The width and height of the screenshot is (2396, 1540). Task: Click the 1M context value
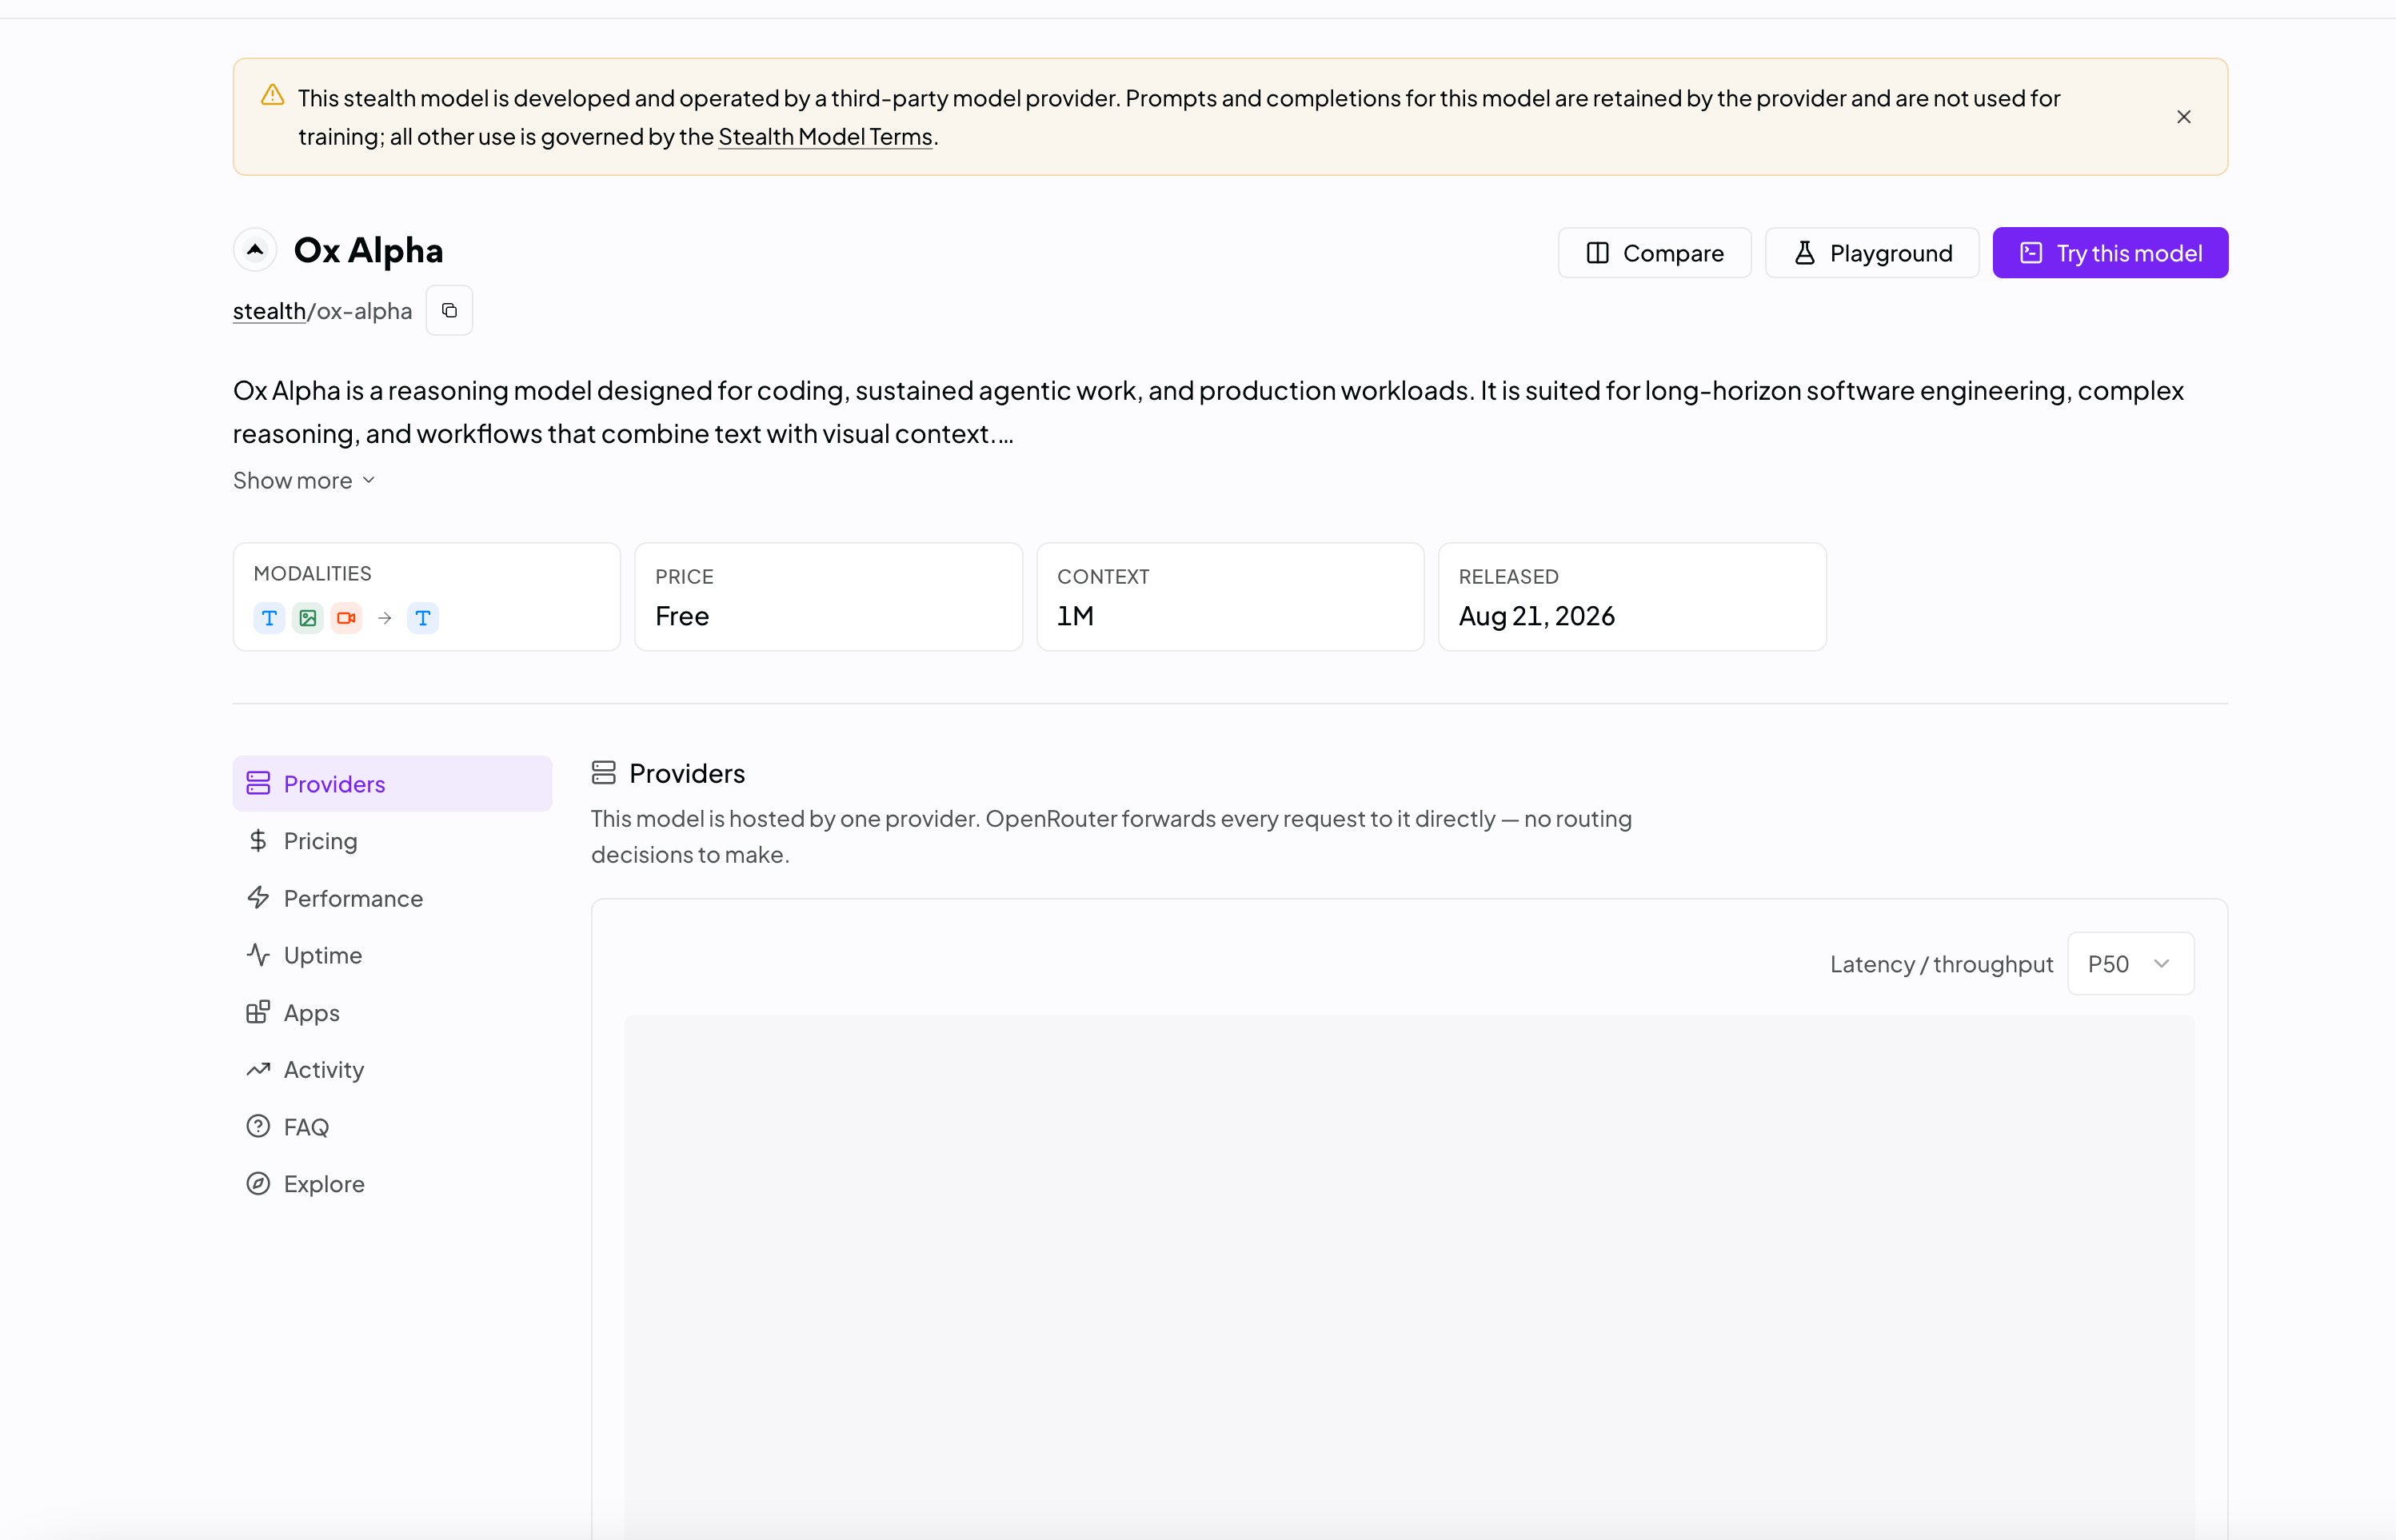click(x=1075, y=616)
